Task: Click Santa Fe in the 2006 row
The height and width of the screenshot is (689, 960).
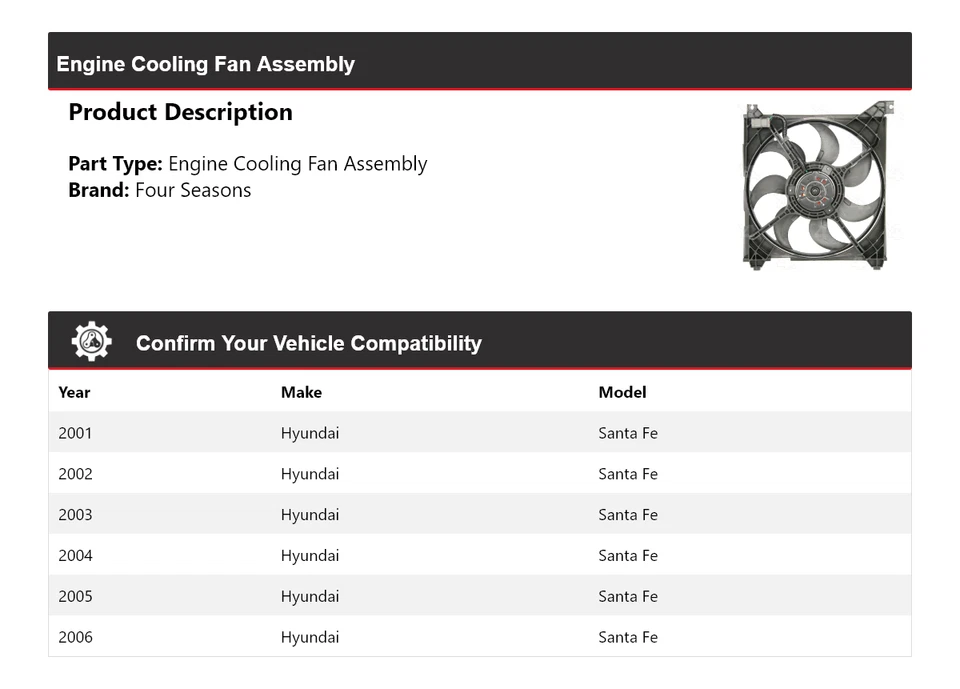Action: (628, 637)
